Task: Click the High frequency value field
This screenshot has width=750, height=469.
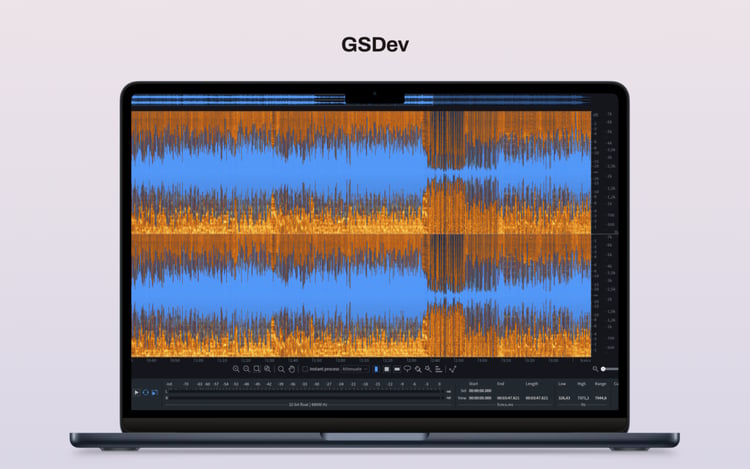Action: point(583,398)
